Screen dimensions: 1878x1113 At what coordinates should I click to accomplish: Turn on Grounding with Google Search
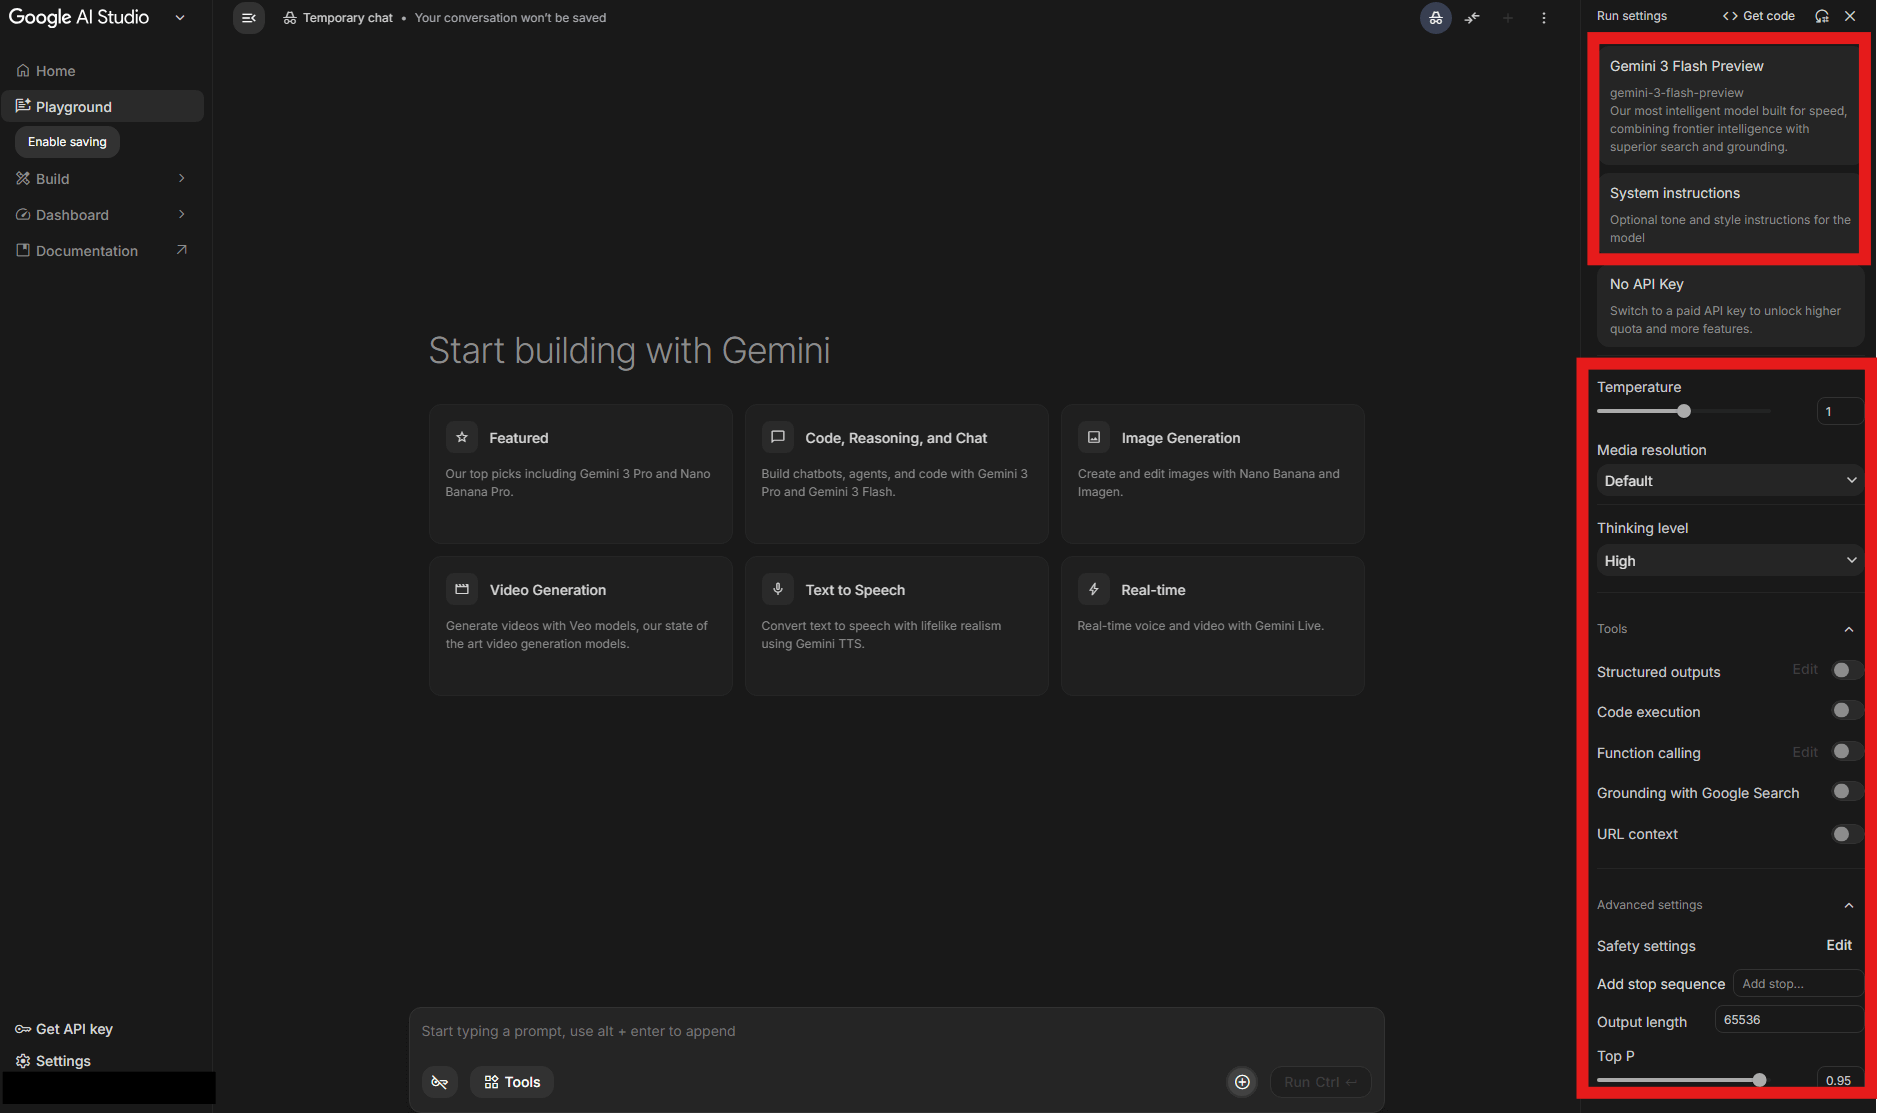(1846, 792)
